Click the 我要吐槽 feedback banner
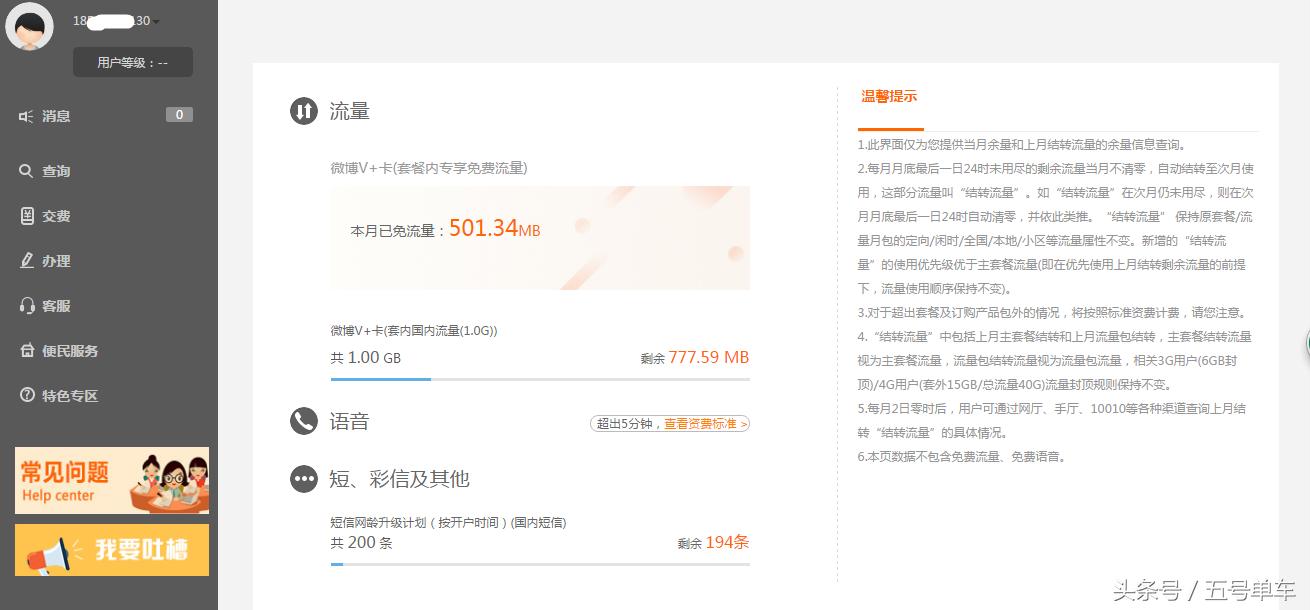This screenshot has width=1310, height=610. point(111,549)
